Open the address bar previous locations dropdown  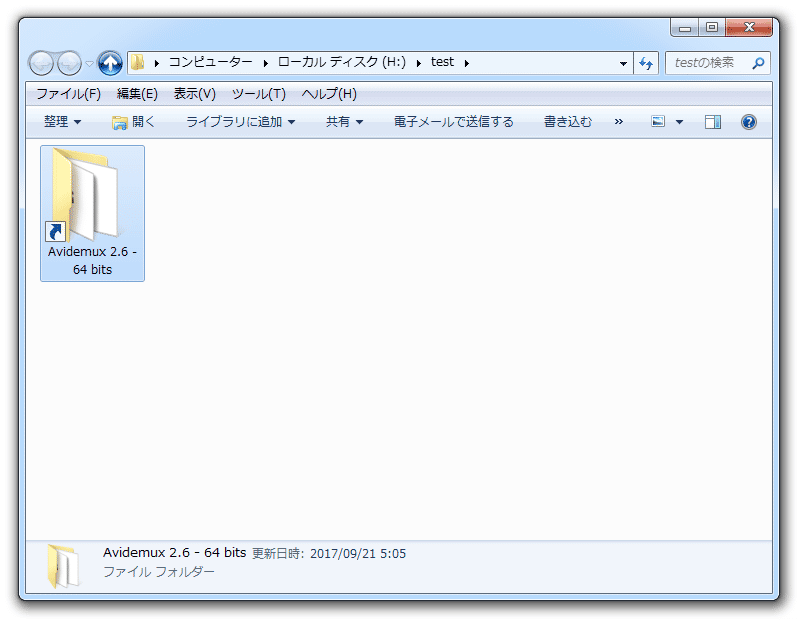pos(623,63)
